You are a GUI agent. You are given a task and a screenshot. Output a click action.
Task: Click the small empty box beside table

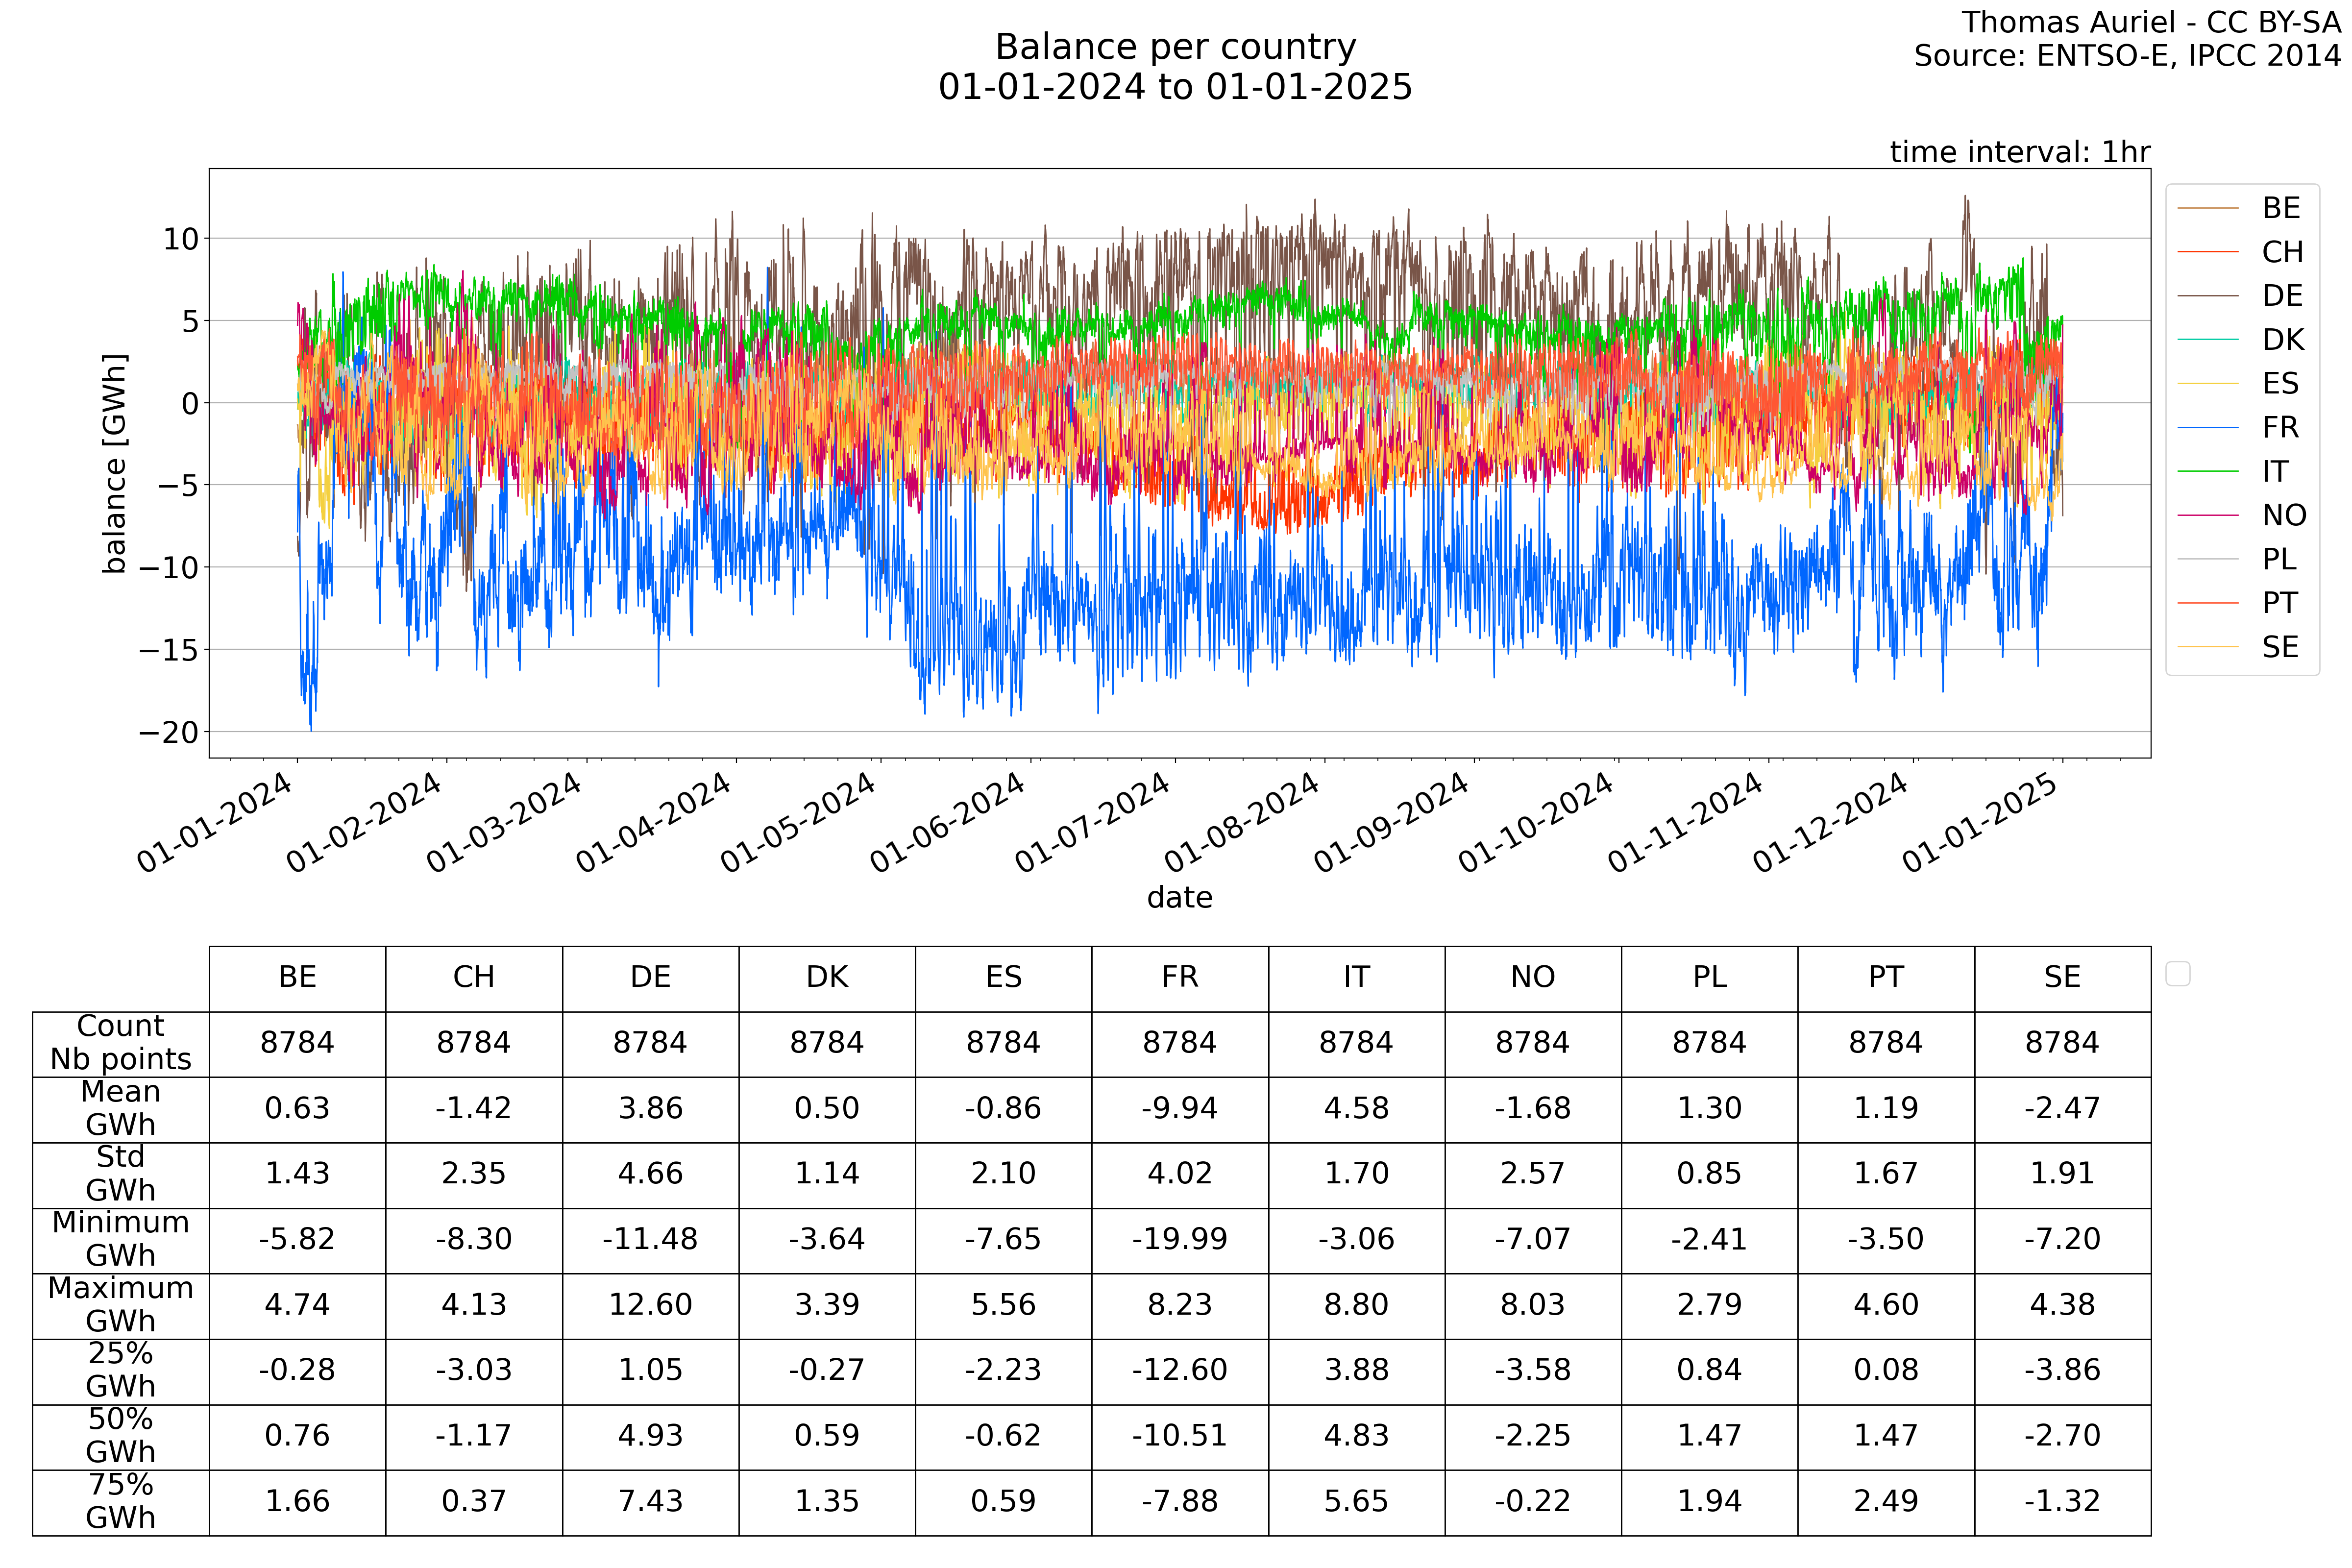pos(2178,973)
